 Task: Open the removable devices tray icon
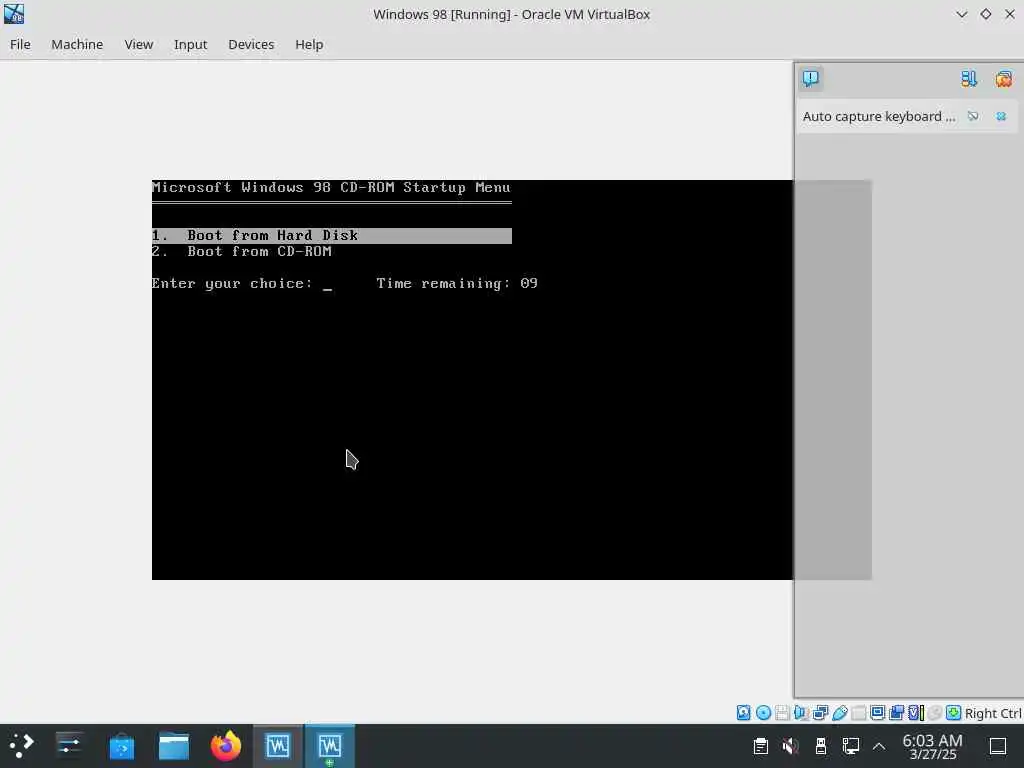[821, 746]
